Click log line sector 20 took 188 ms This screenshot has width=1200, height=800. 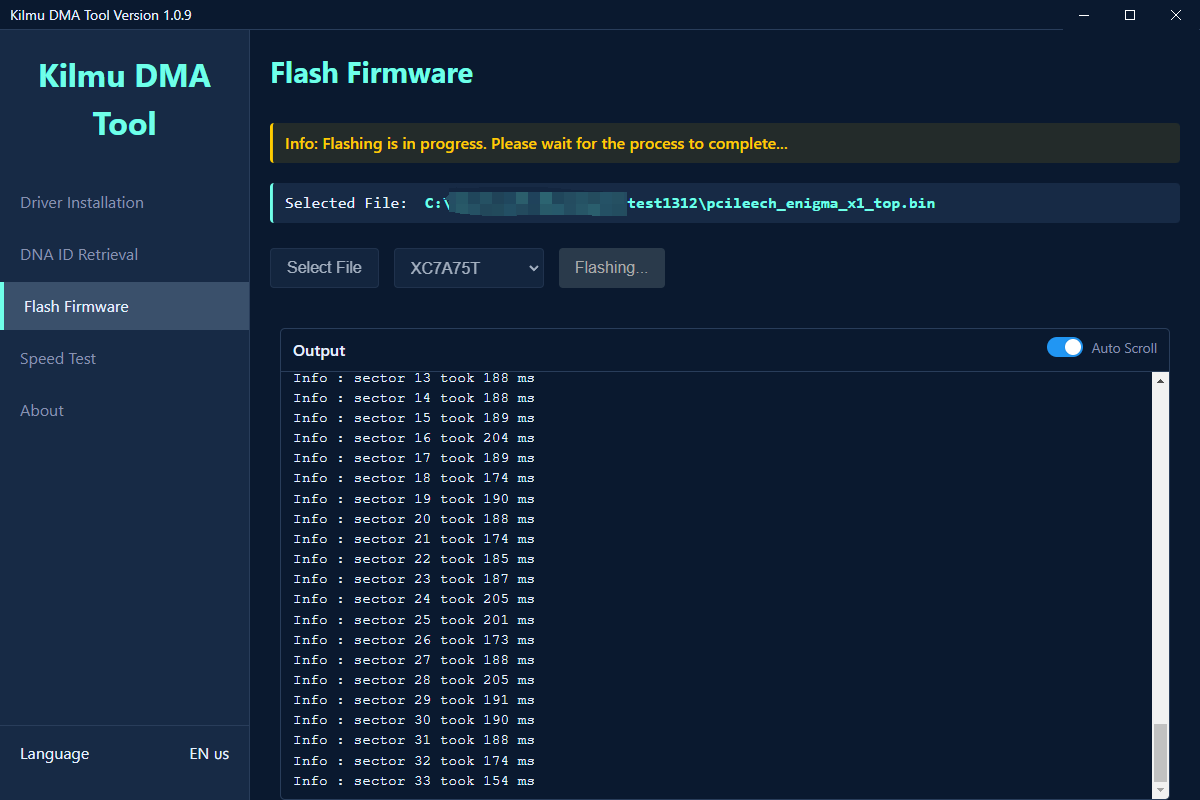pos(414,519)
